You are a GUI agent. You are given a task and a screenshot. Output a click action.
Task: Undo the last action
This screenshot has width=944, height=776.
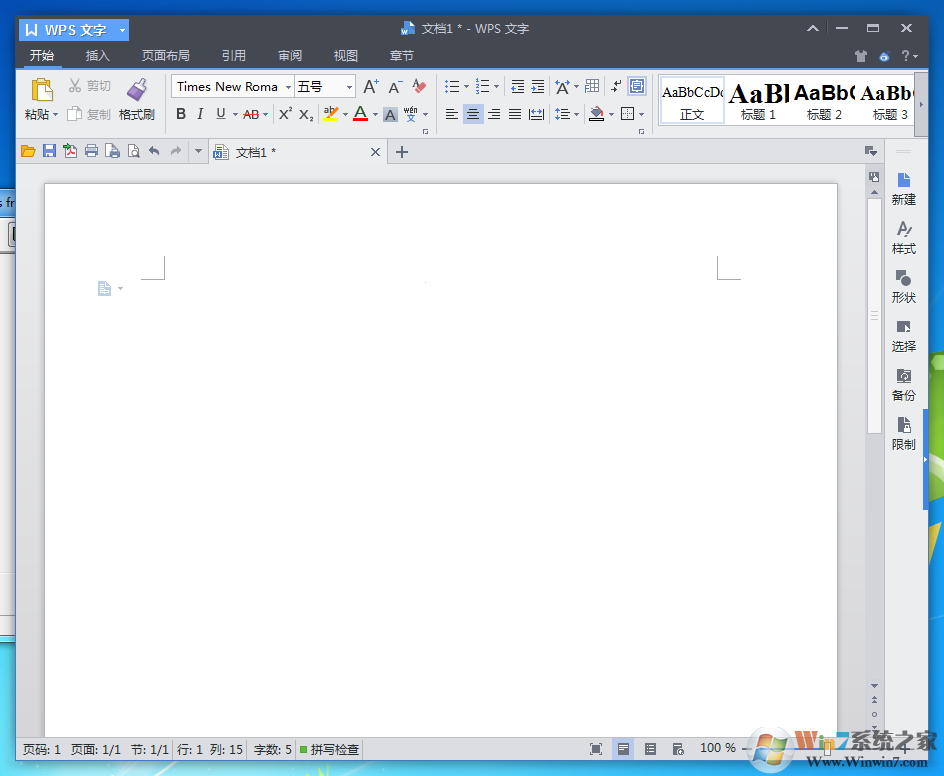156,151
